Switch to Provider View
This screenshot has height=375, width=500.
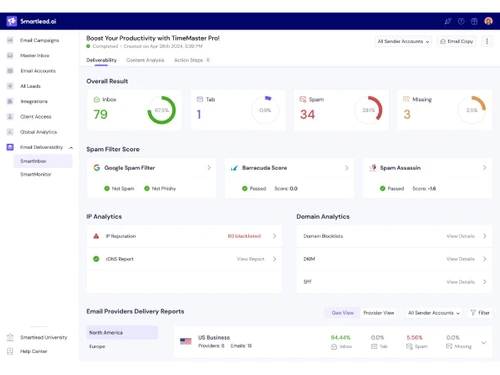[x=379, y=313]
